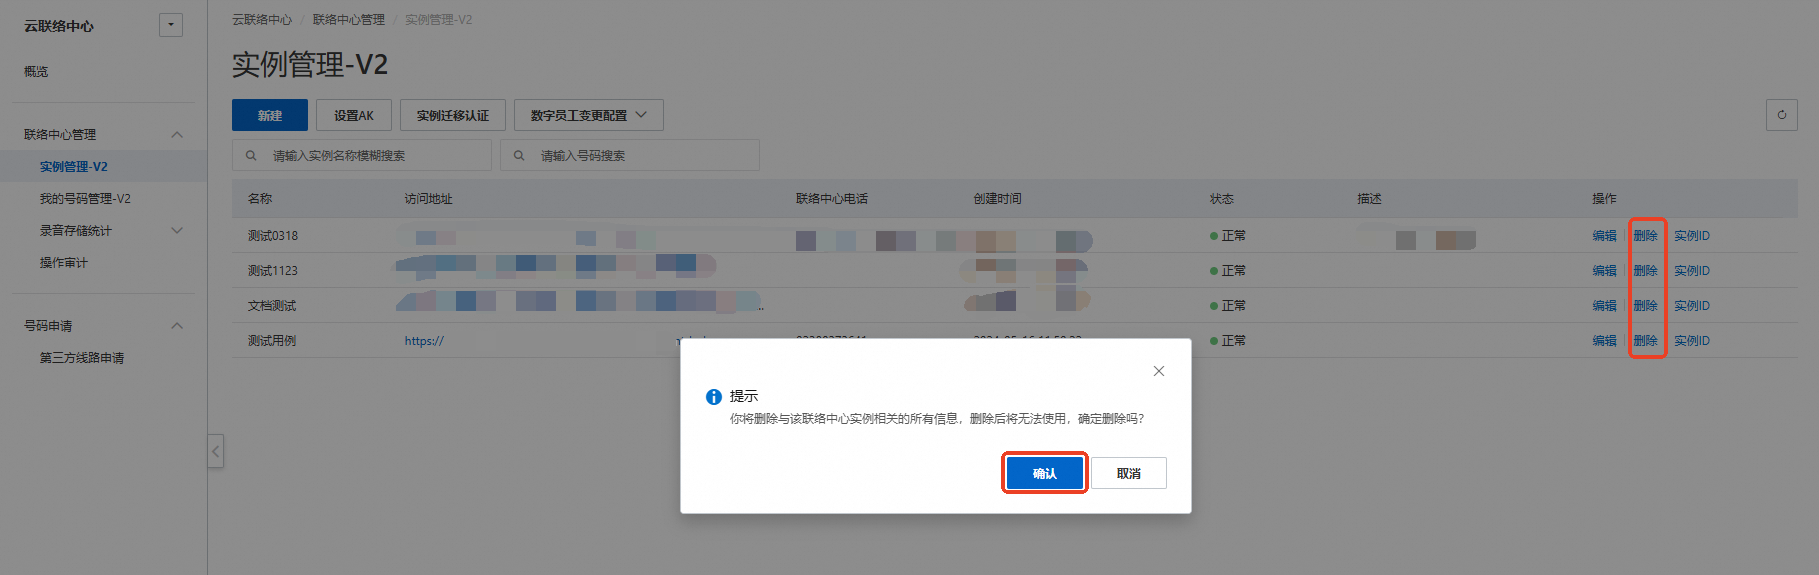Click the 状态 column header

pos(1222,198)
